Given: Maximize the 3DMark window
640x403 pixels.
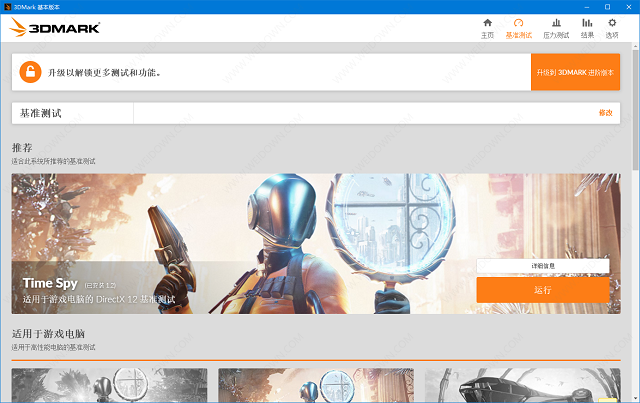Looking at the screenshot, I should [607, 7].
